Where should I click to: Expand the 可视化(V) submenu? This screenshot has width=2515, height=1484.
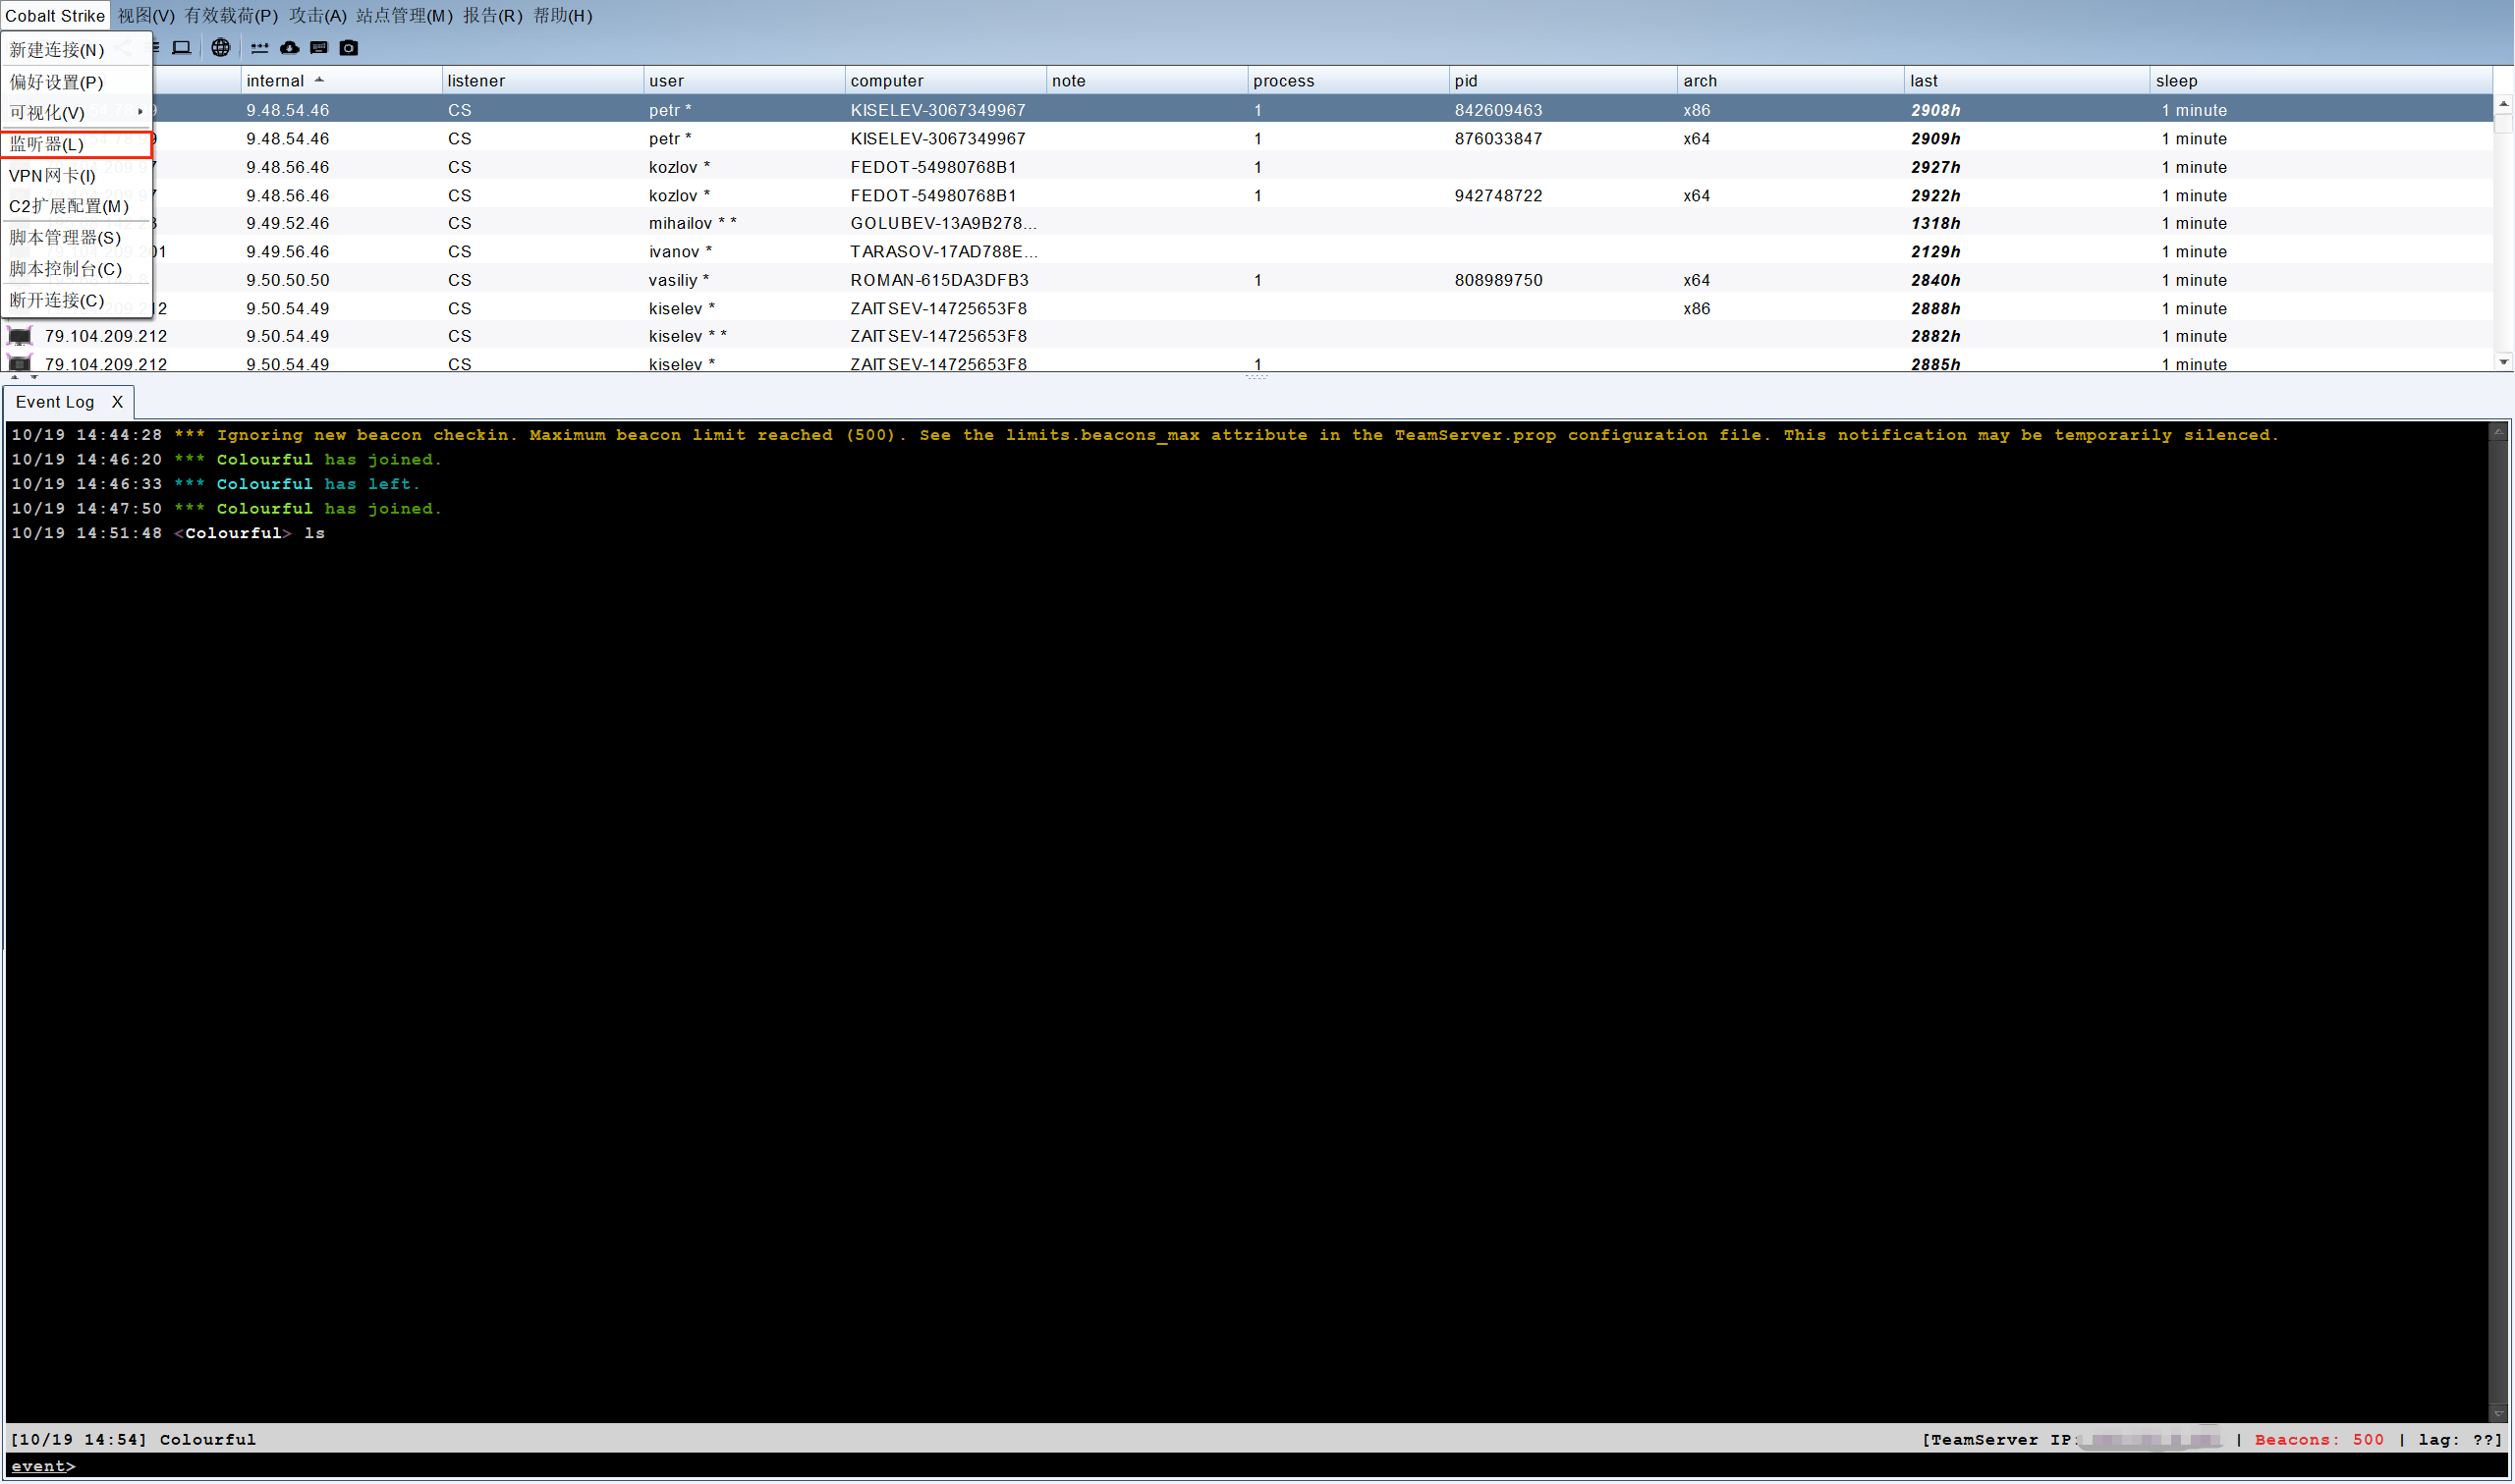pos(77,113)
